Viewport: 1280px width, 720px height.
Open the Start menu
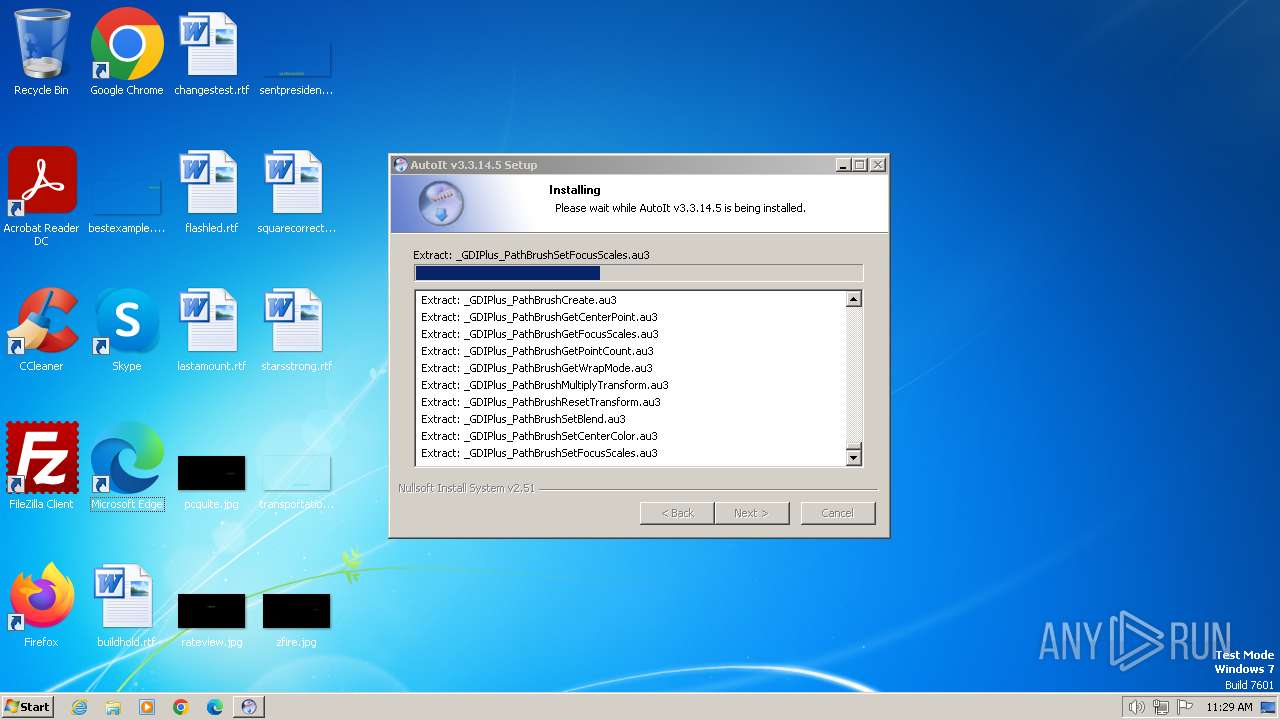point(28,707)
